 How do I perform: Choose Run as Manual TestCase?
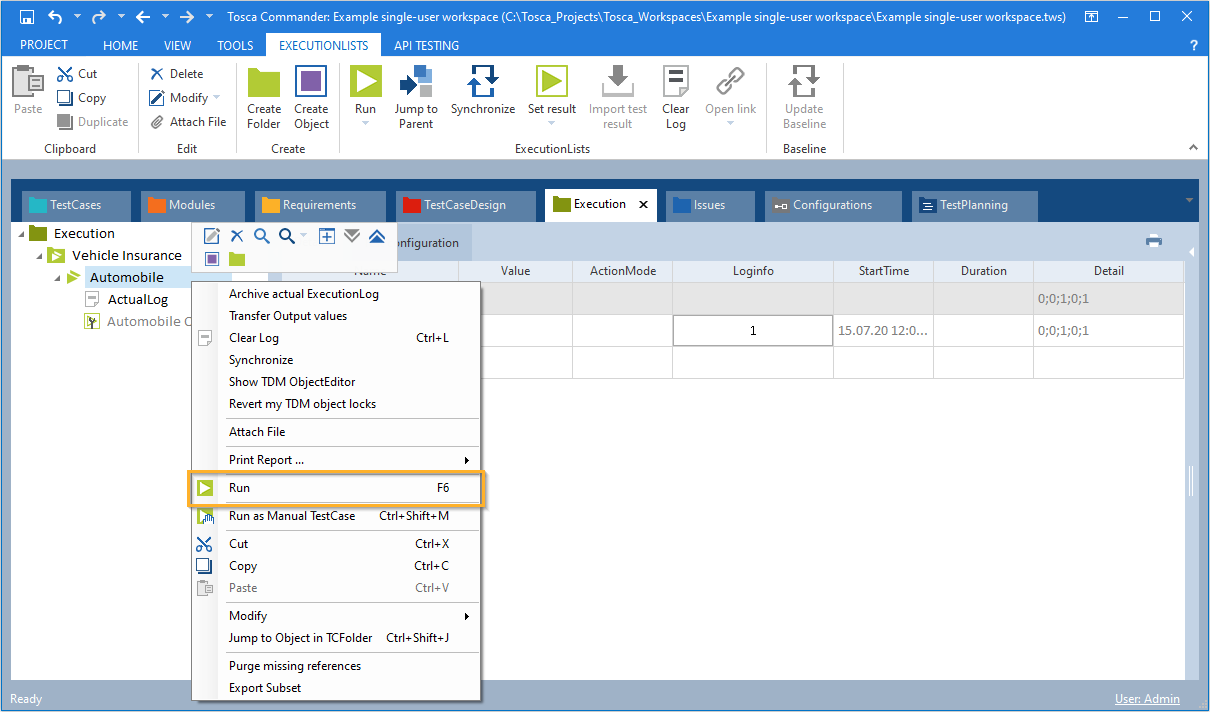pyautogui.click(x=291, y=516)
